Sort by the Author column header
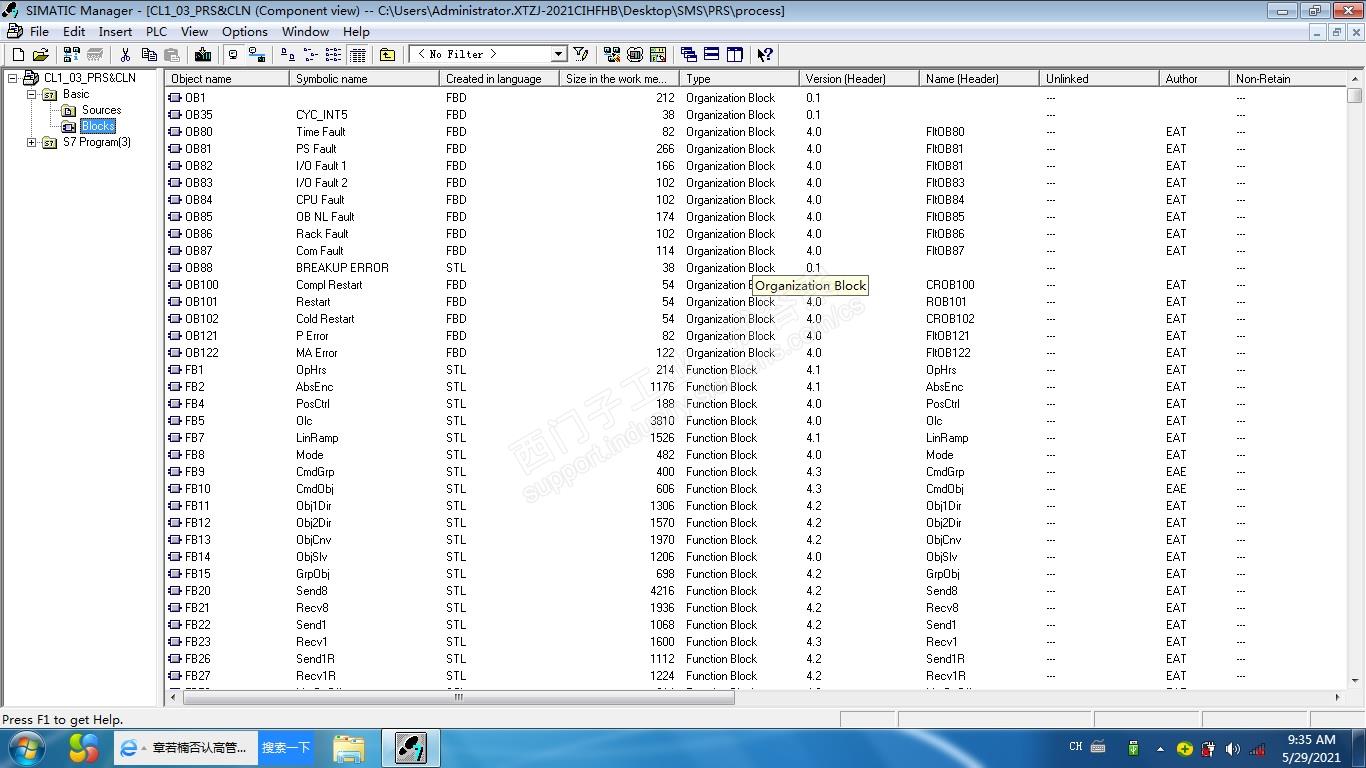The image size is (1366, 768). [1194, 79]
